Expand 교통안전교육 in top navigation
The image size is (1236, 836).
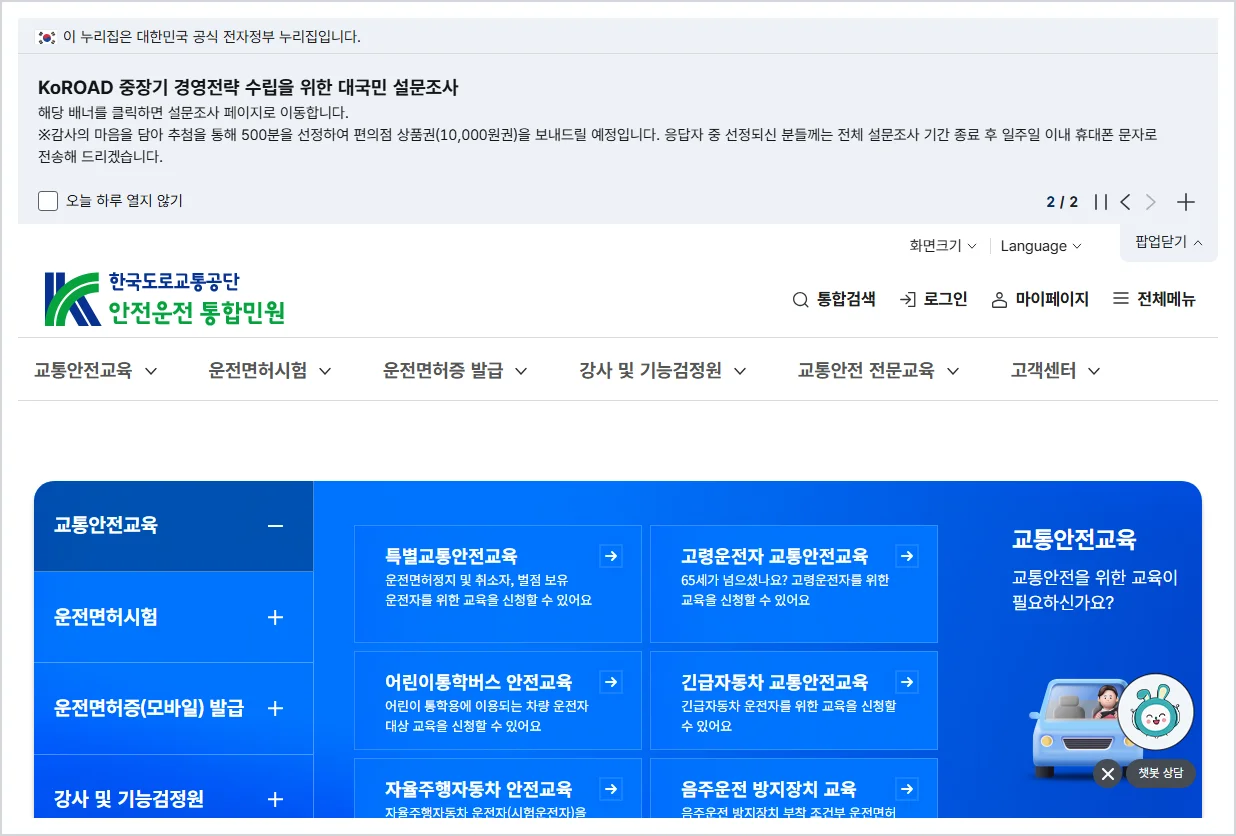(x=96, y=370)
